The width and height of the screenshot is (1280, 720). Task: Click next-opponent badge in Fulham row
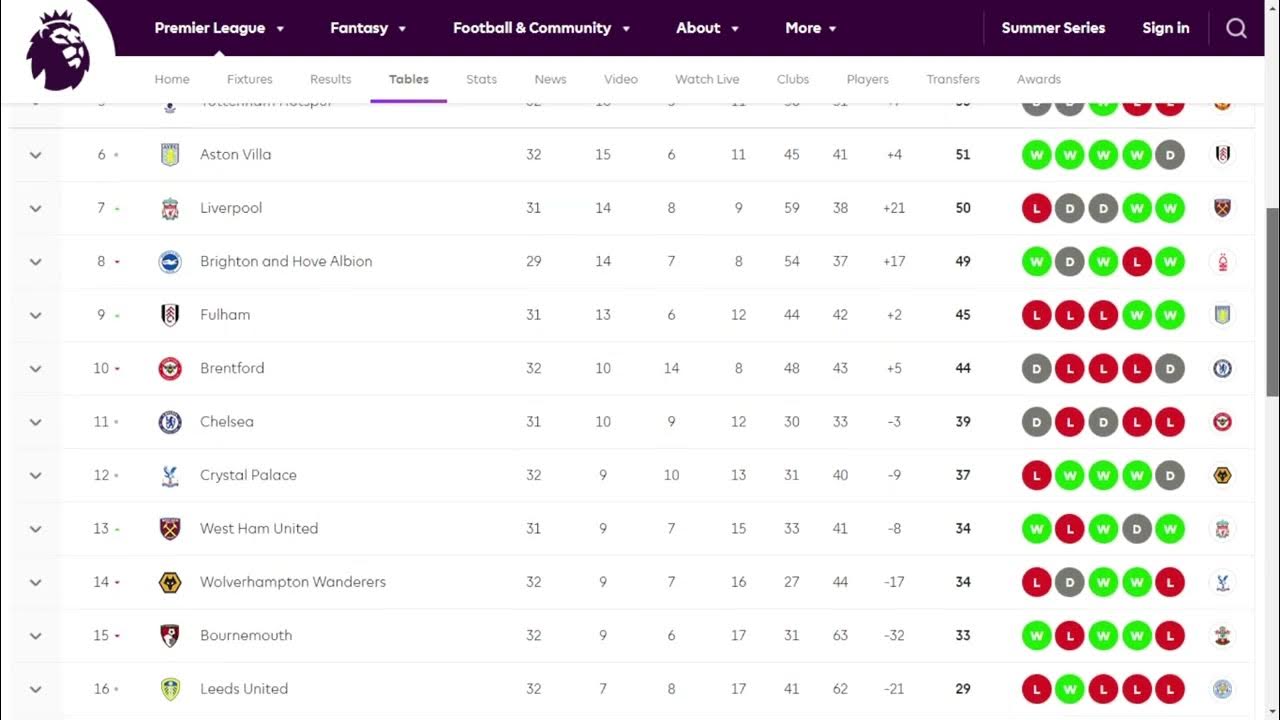[1222, 315]
